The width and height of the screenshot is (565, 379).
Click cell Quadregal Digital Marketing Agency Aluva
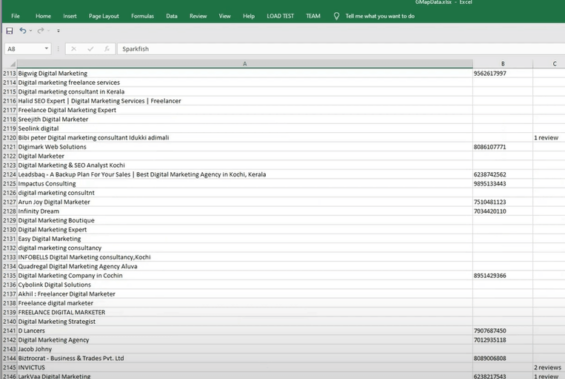tap(245, 266)
